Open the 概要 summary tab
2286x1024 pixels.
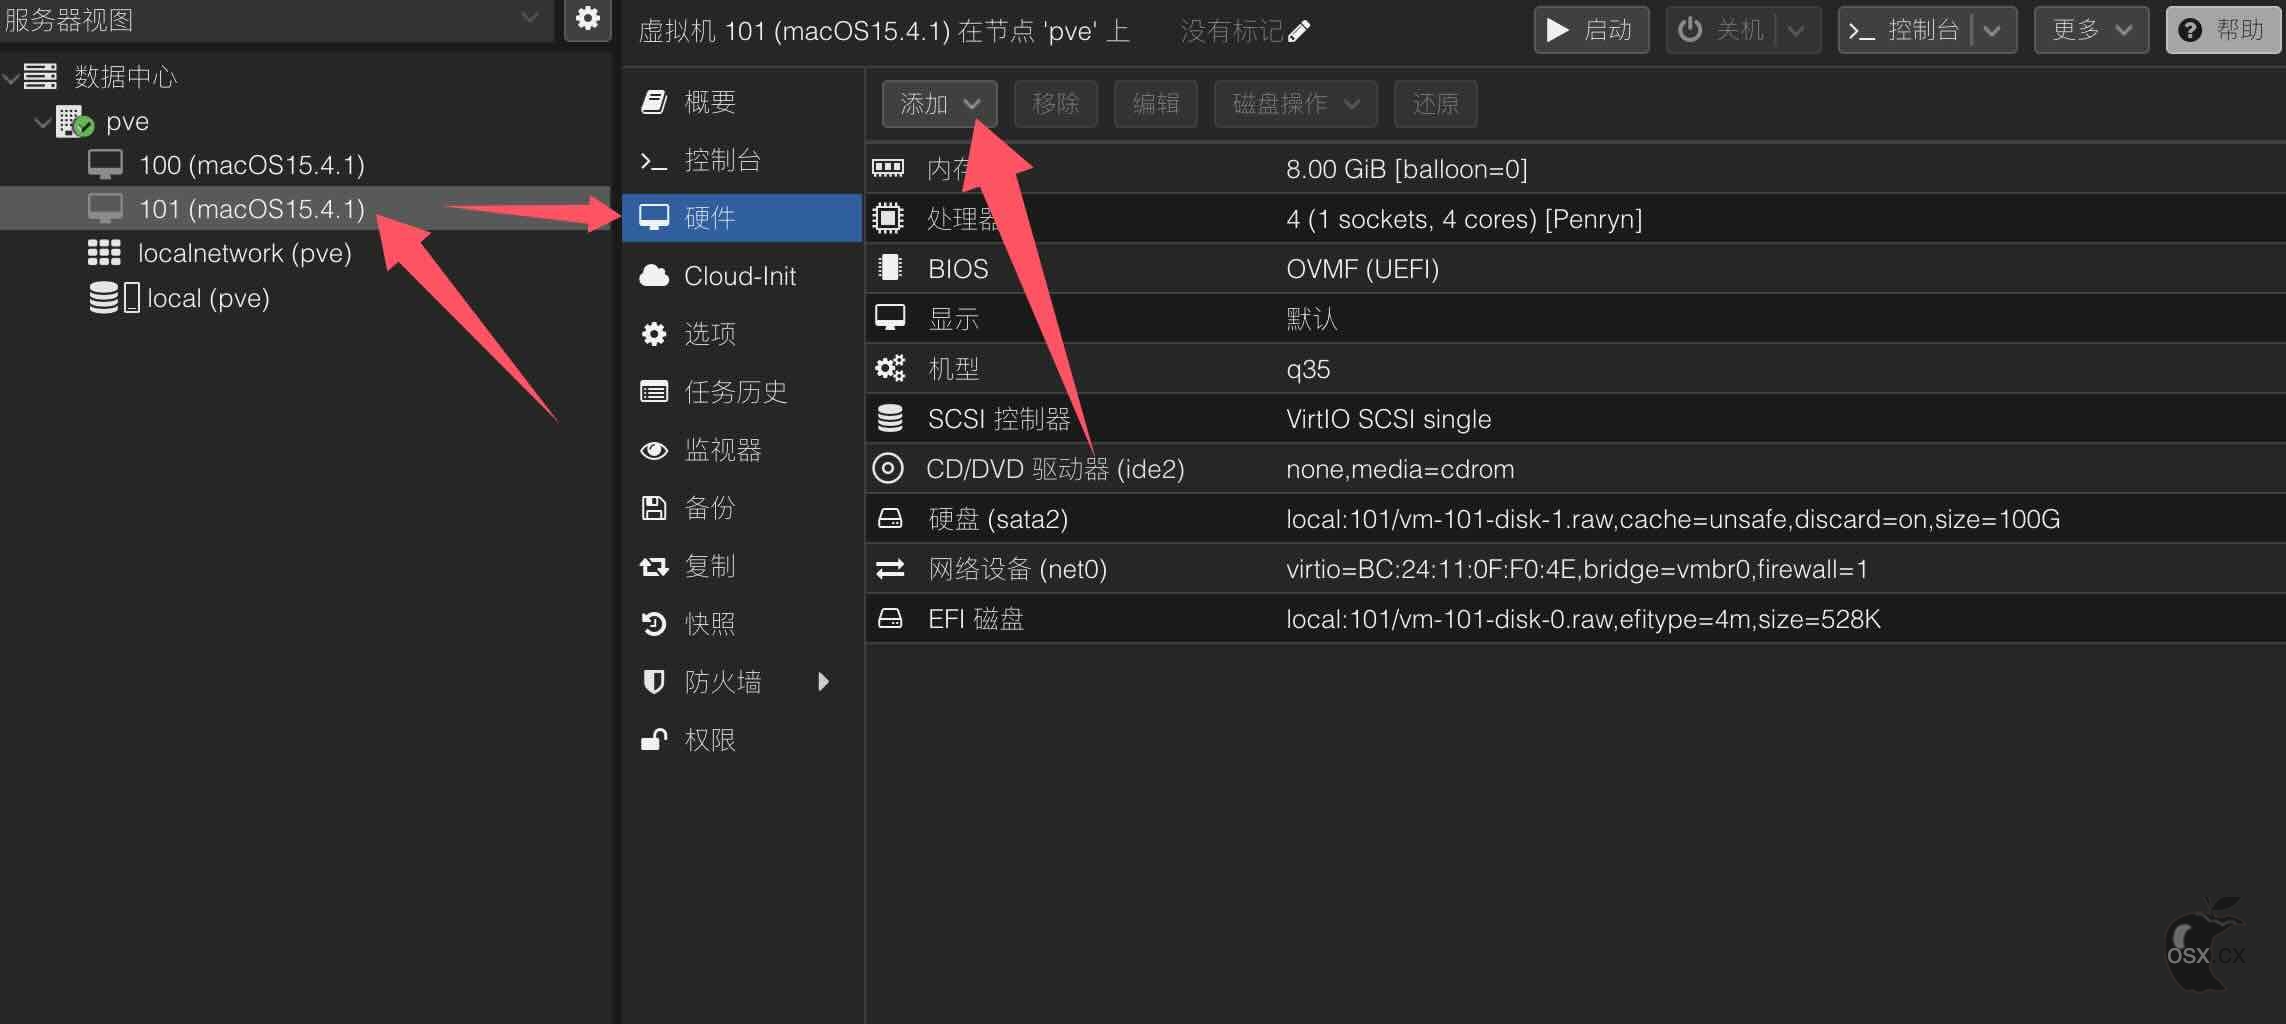tap(742, 102)
